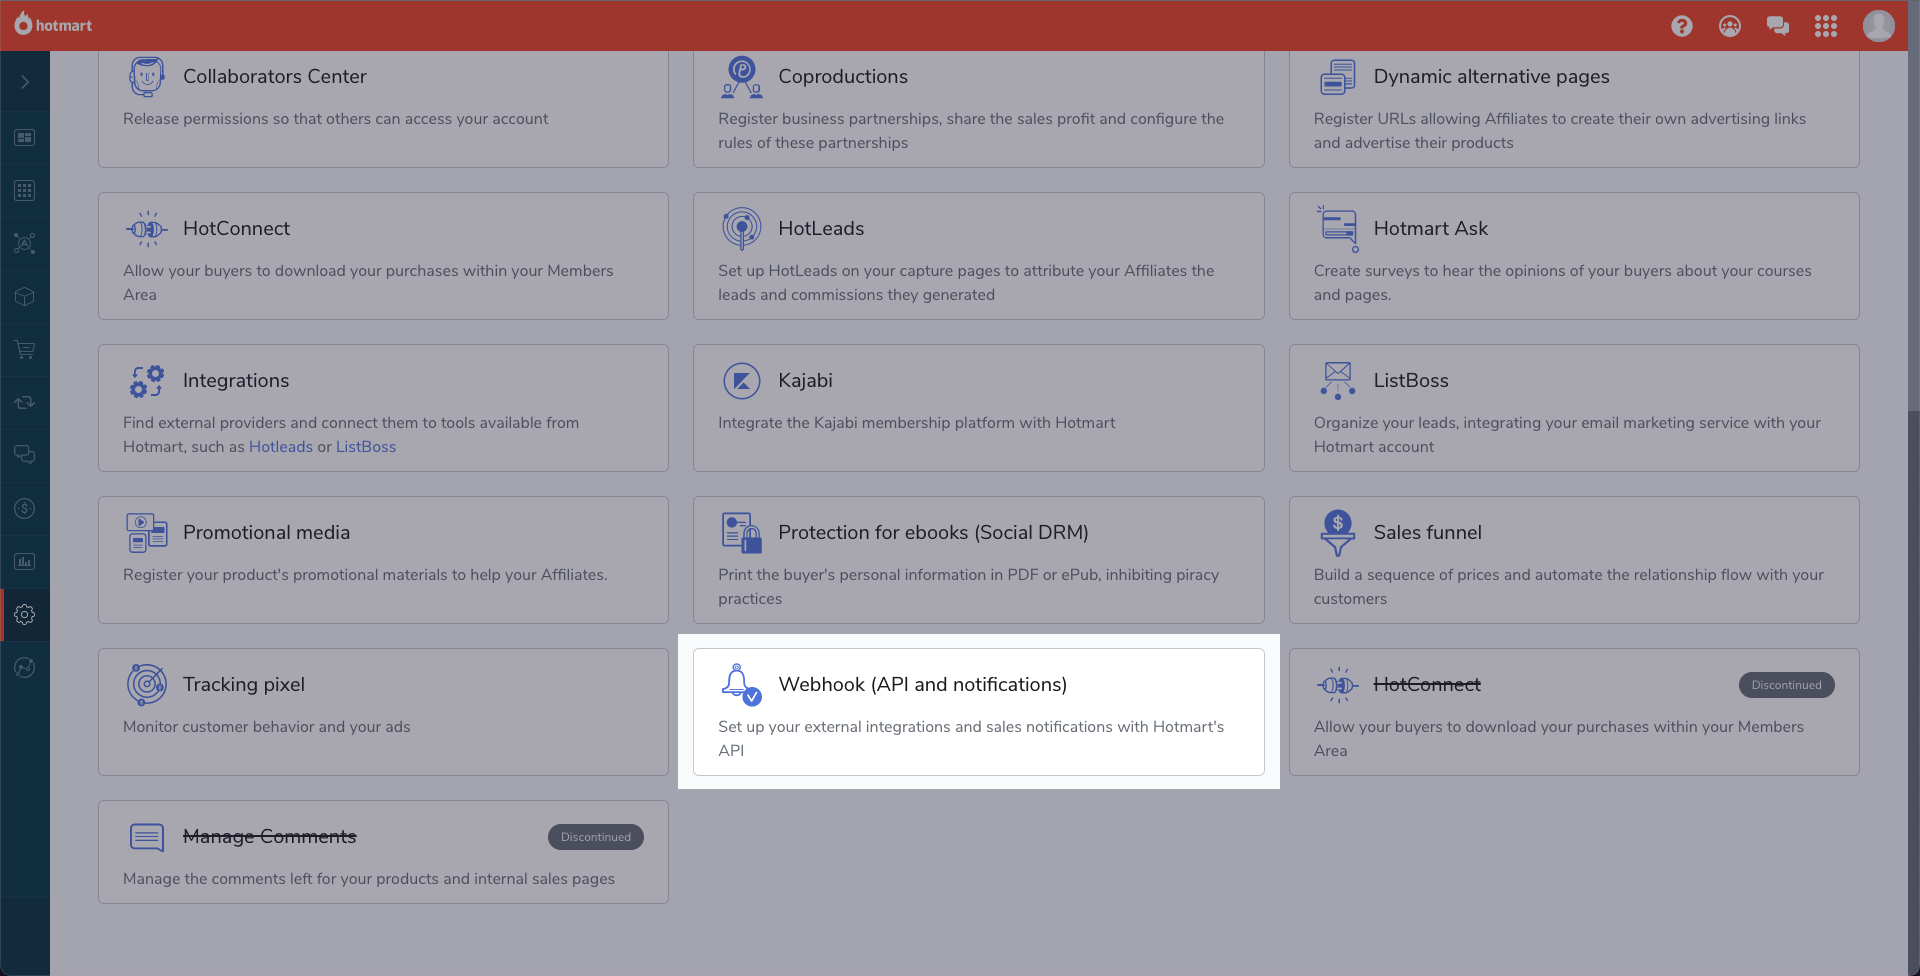Click 'Monitor customer behavior and your ads' text
The width and height of the screenshot is (1920, 976).
[266, 727]
